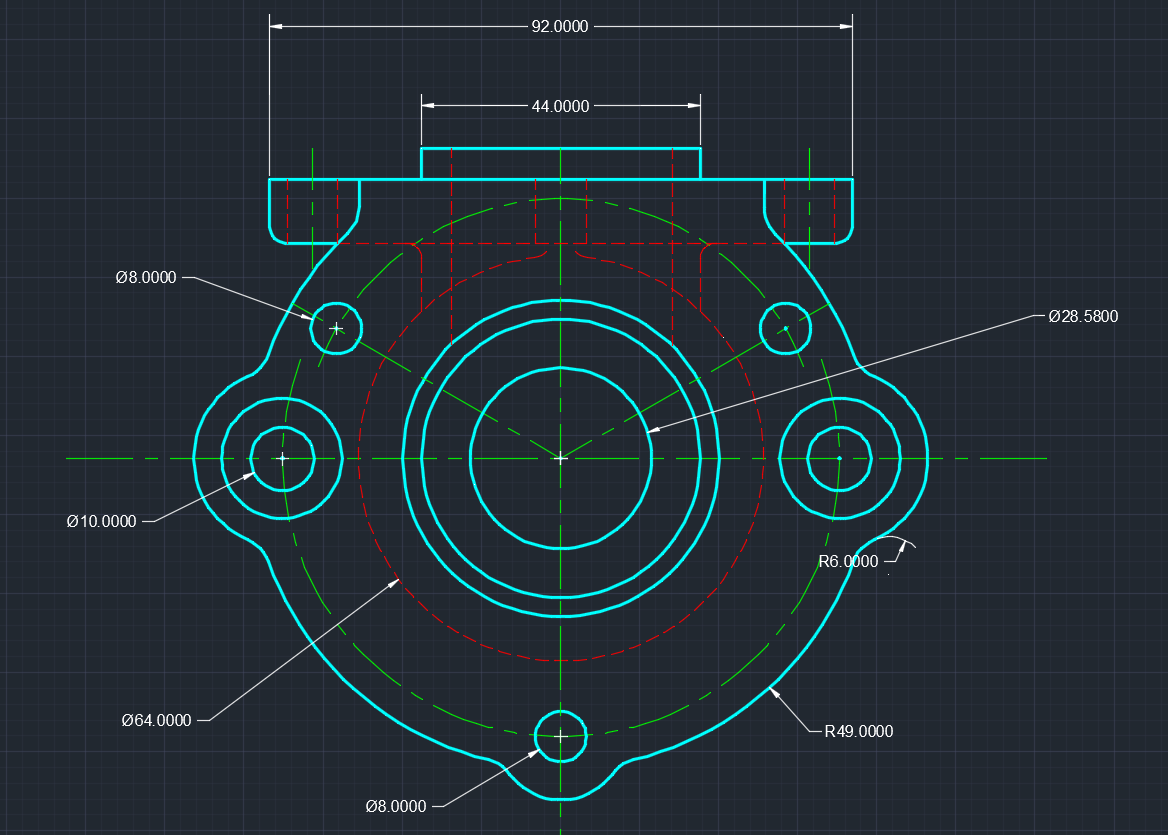Select the bottom Ø8.0000 dimension label
This screenshot has width=1168, height=835.
(x=396, y=806)
